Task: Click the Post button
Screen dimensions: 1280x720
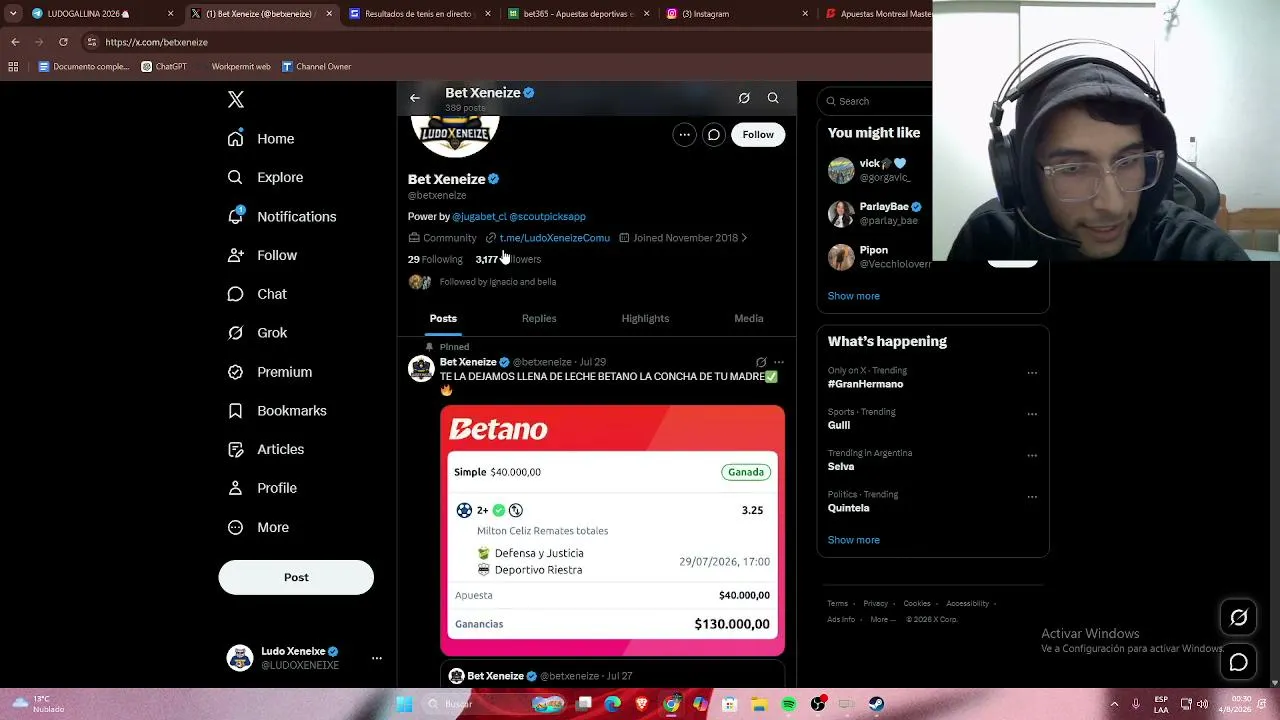Action: (296, 577)
